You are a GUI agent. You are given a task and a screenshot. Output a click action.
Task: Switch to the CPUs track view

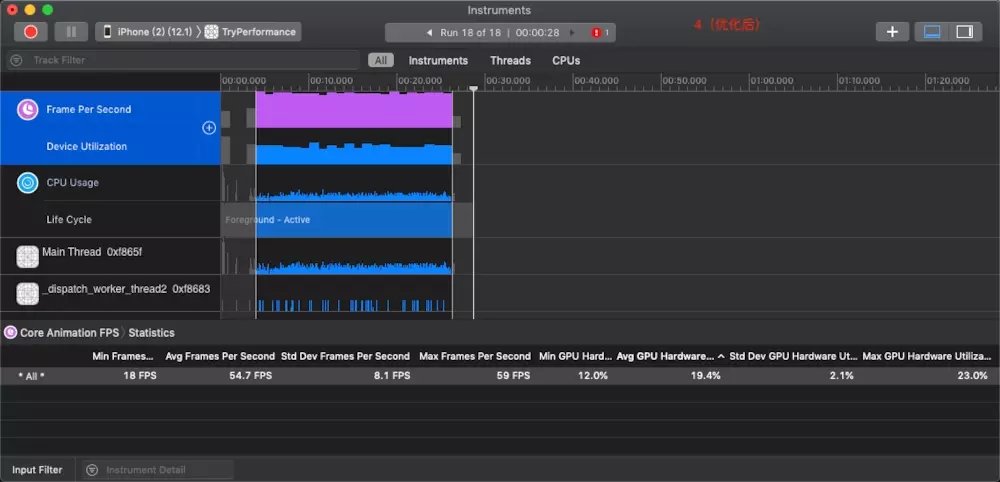click(x=566, y=61)
